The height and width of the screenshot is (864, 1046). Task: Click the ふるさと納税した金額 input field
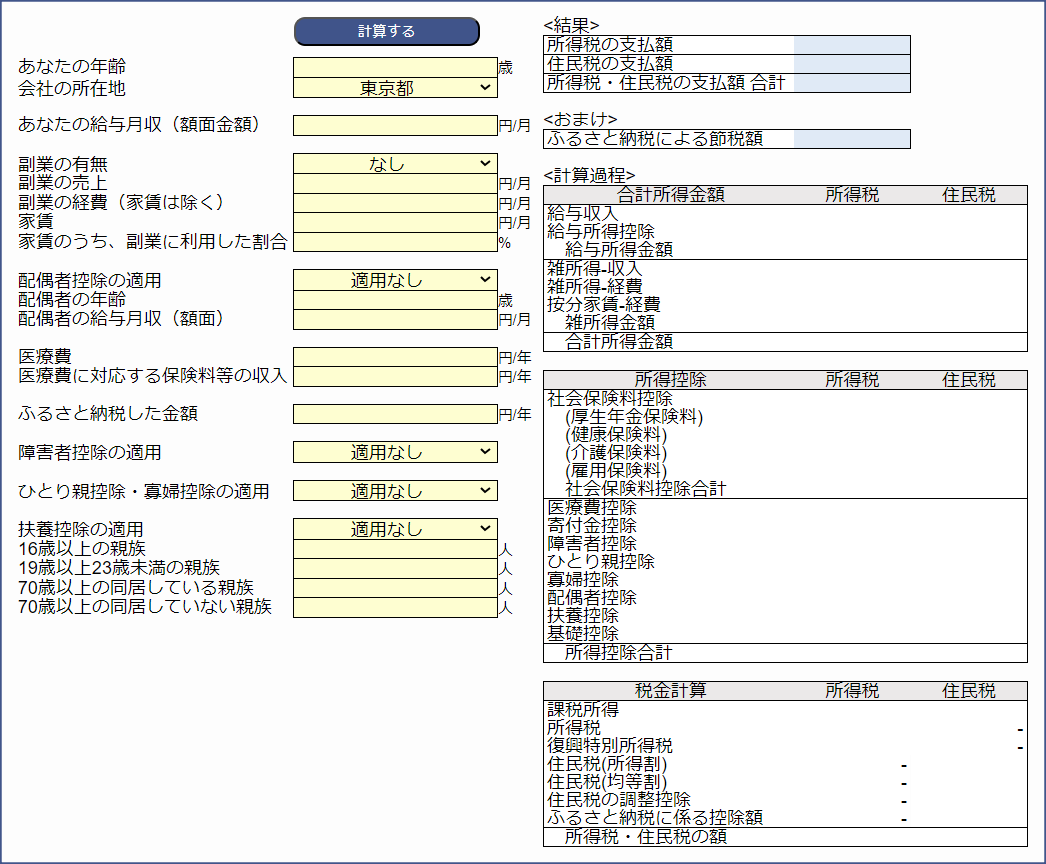[395, 414]
